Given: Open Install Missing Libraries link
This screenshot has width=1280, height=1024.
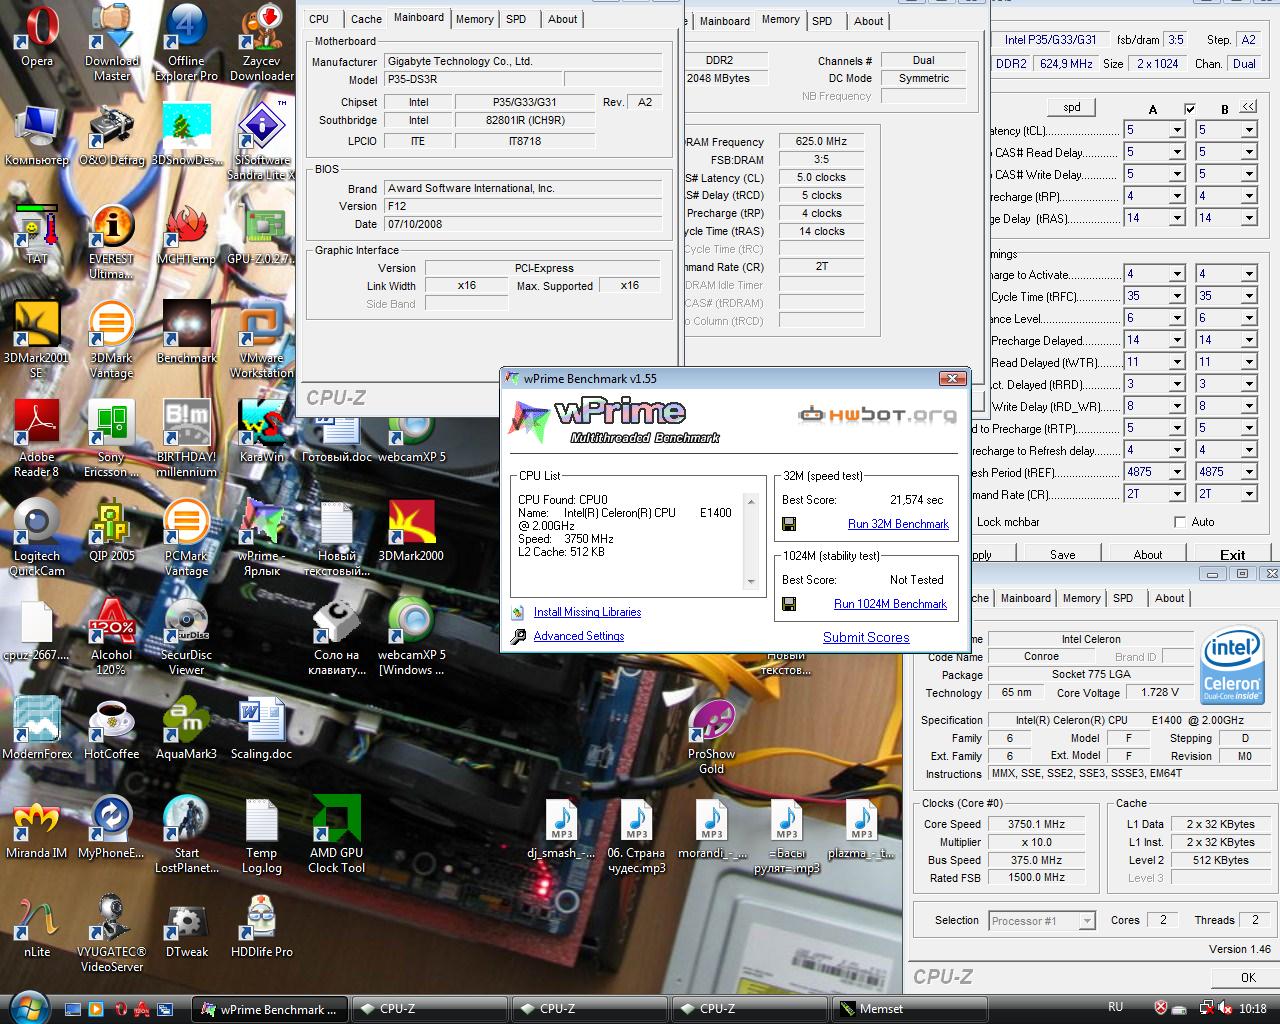Looking at the screenshot, I should pyautogui.click(x=587, y=612).
